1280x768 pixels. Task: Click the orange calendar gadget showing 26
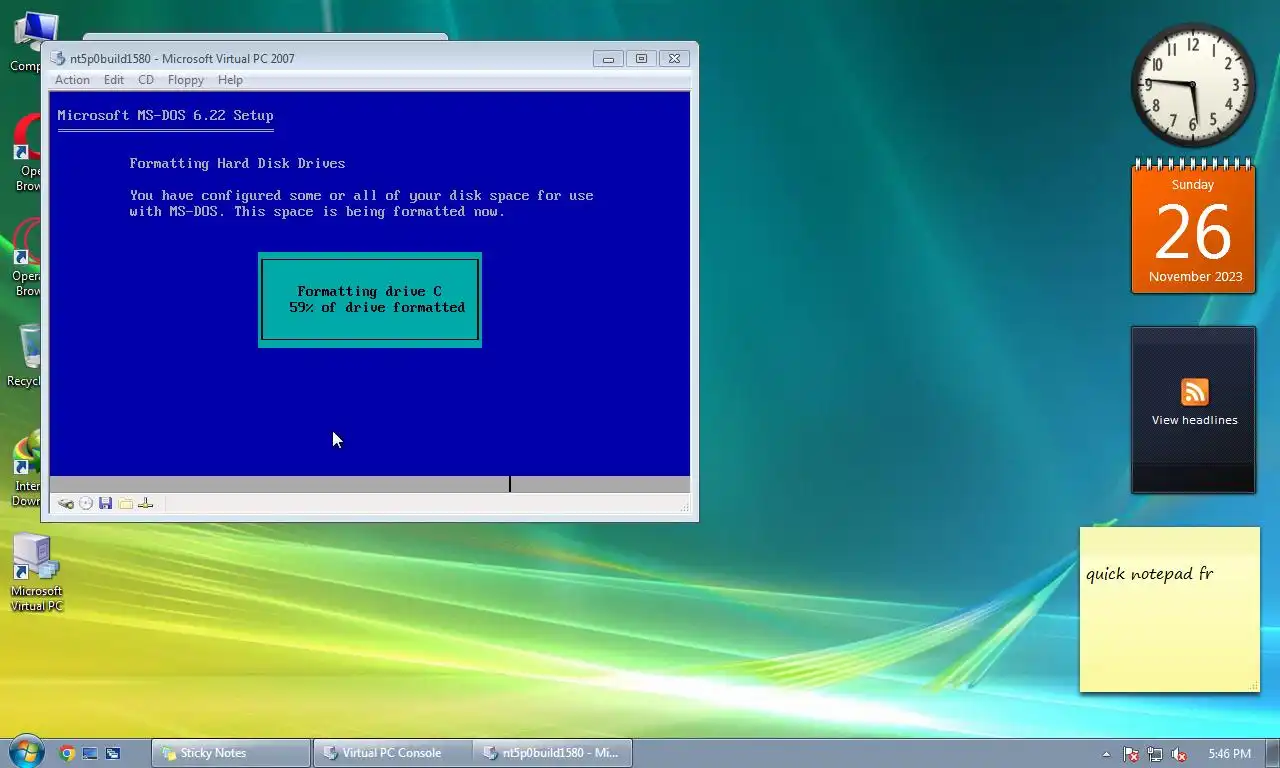pyautogui.click(x=1193, y=227)
